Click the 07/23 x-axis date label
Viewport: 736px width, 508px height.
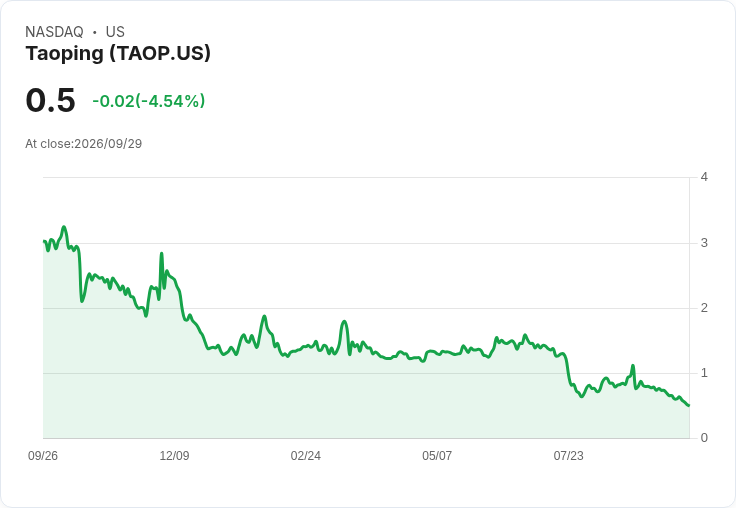568,455
